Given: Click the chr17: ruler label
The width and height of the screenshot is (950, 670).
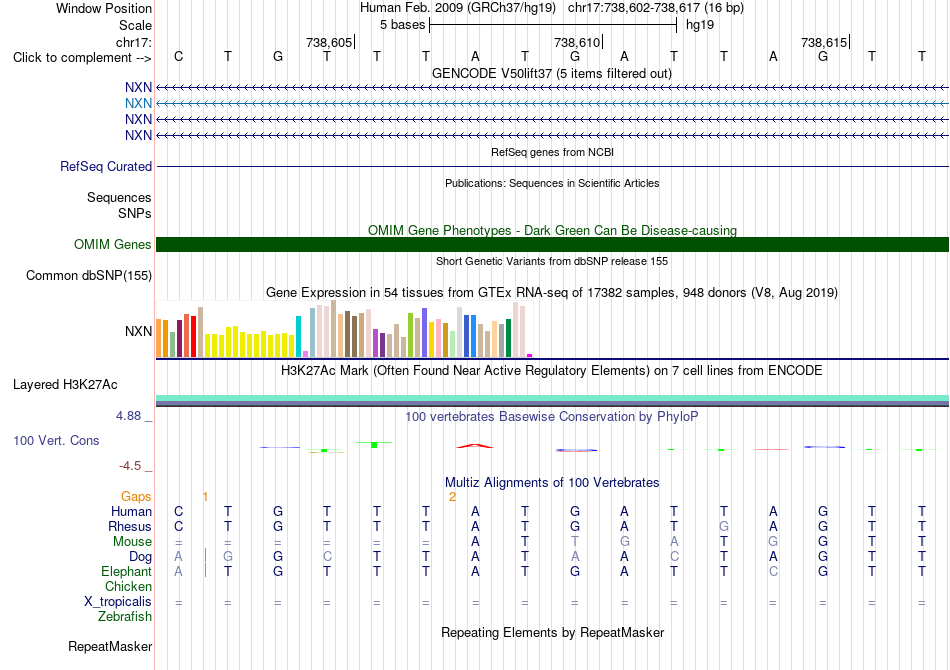Looking at the screenshot, I should point(133,42).
